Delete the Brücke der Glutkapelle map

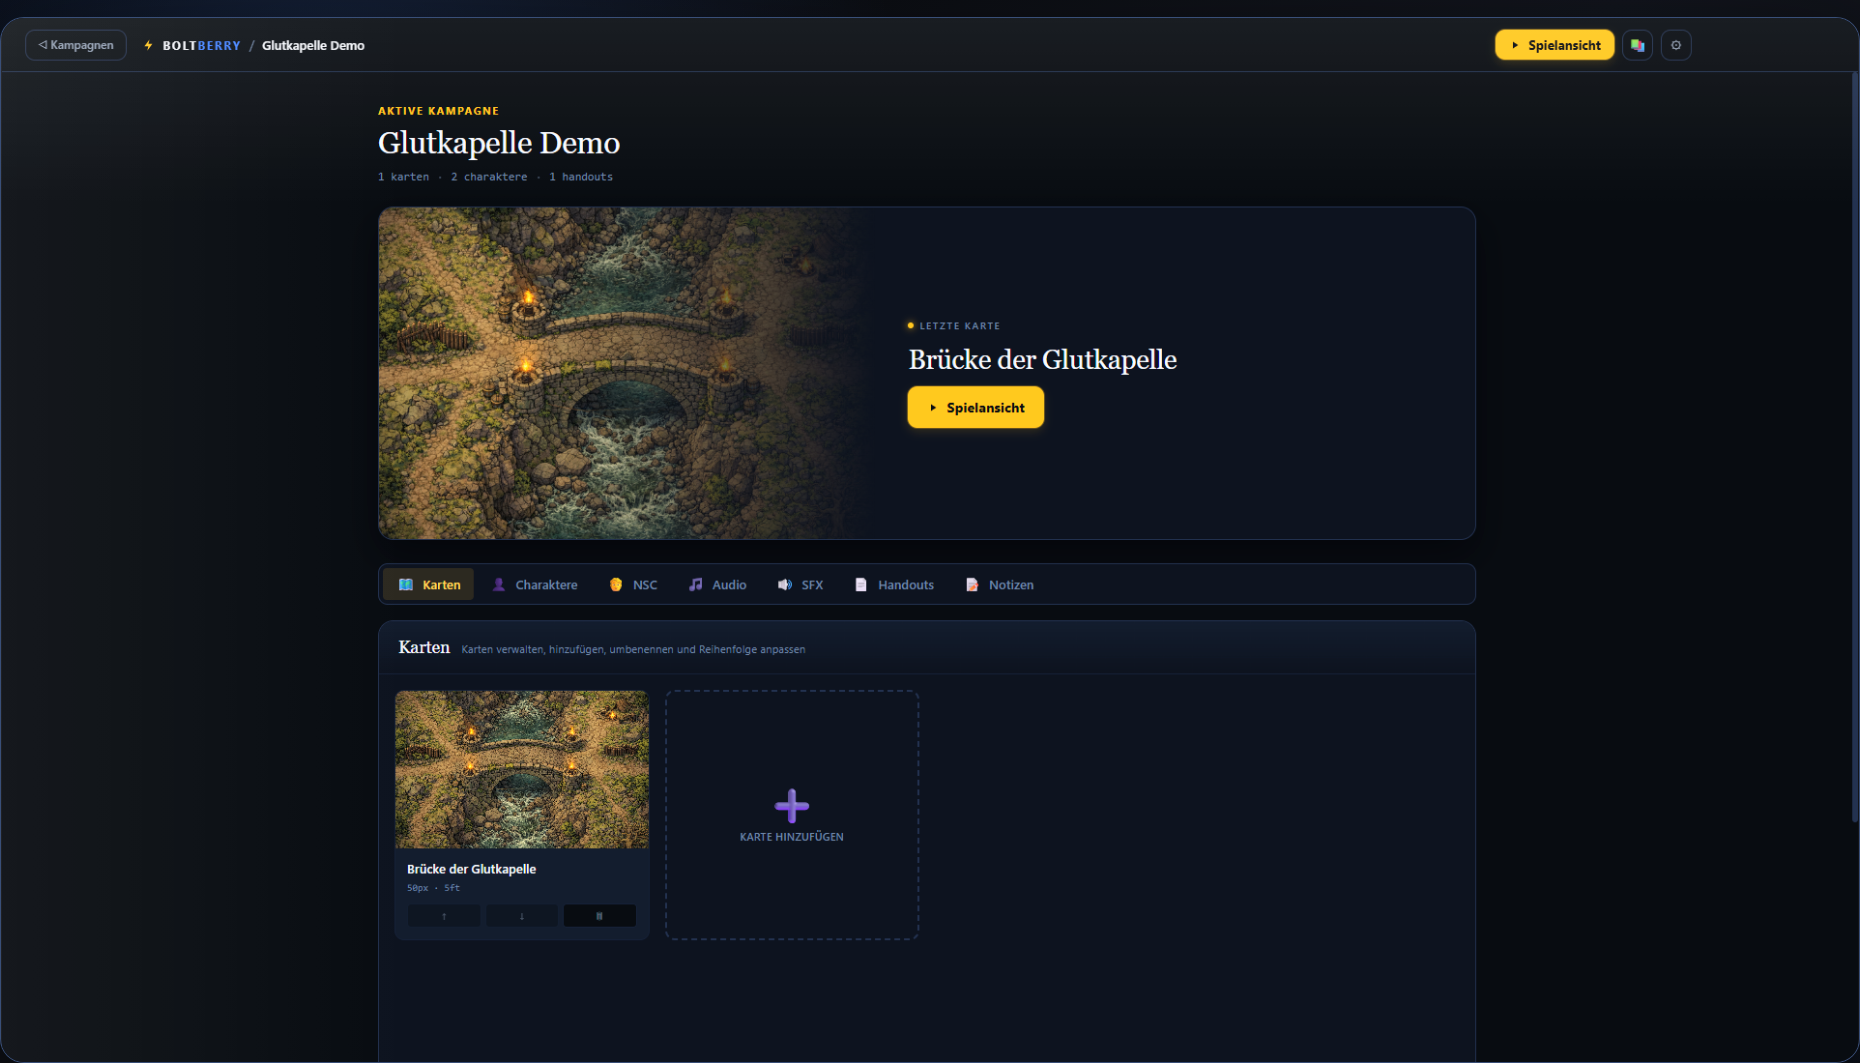point(600,915)
